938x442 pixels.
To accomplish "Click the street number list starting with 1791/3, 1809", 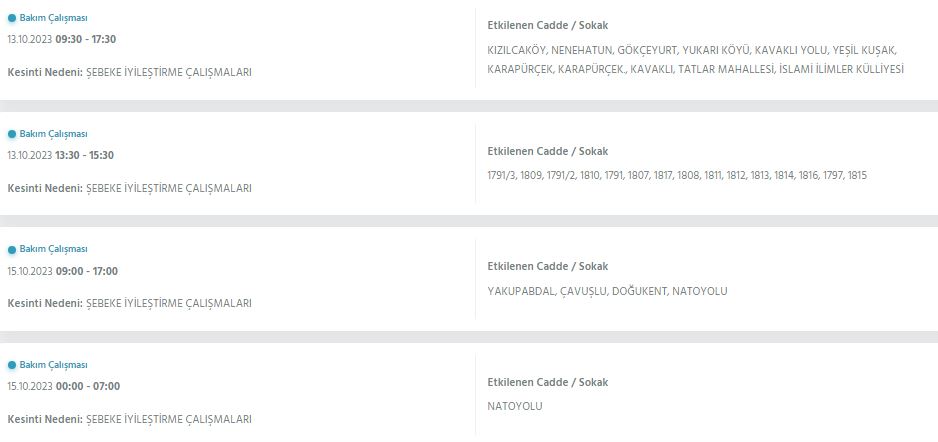I will (676, 175).
